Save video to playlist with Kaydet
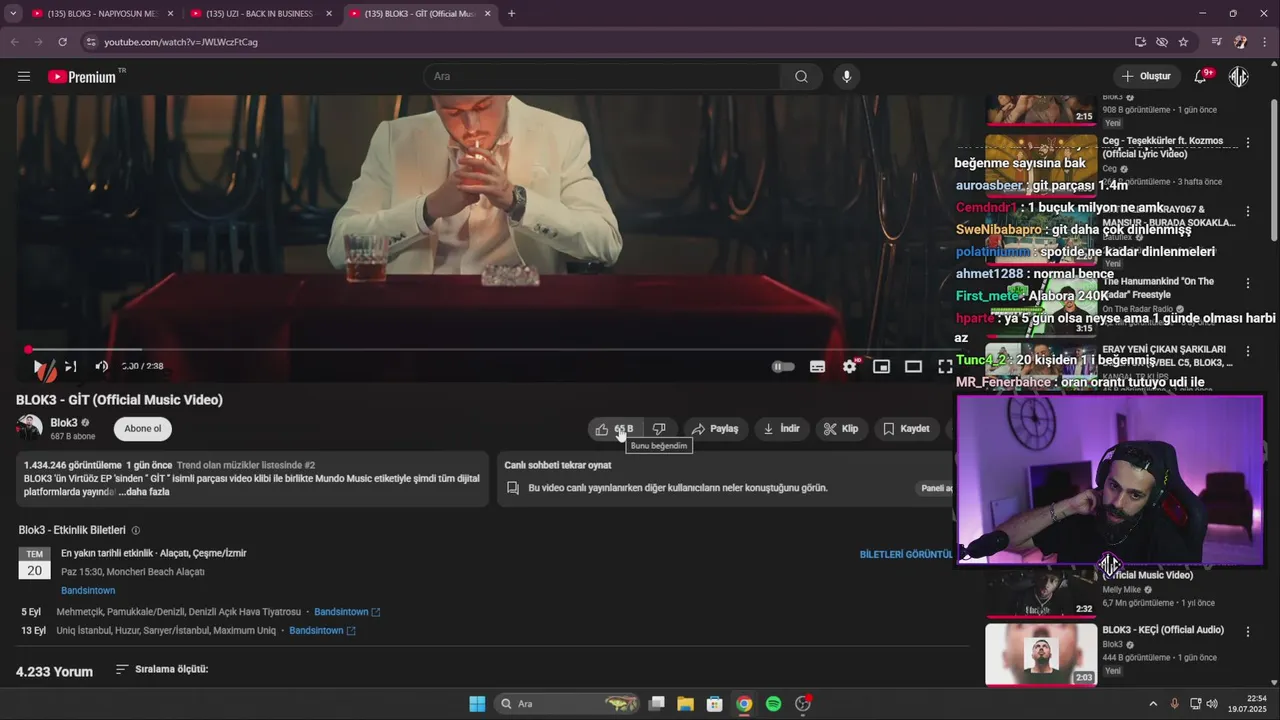Screen dimensions: 1280x720 [x=906, y=429]
